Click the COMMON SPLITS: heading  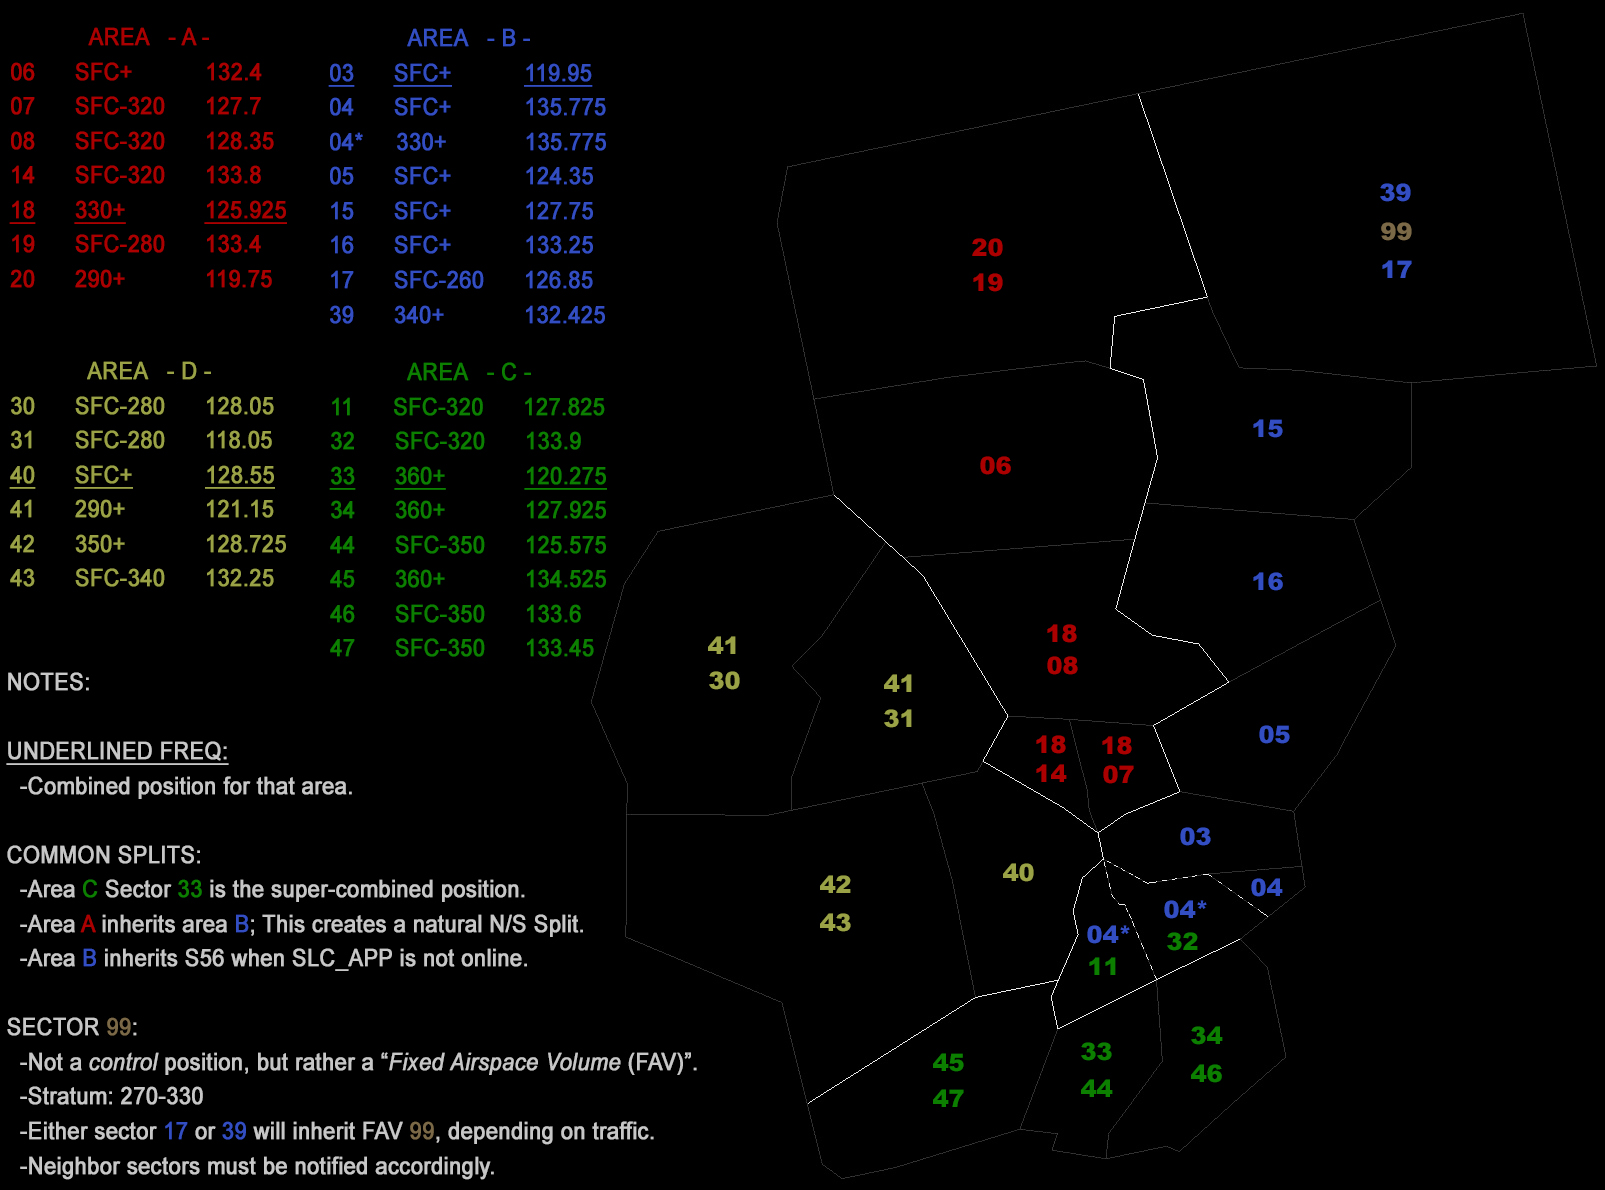(104, 856)
